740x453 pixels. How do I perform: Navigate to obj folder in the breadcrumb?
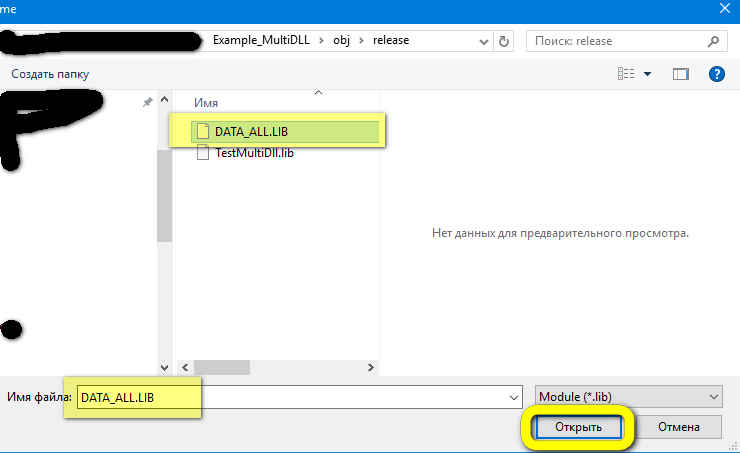(x=343, y=41)
